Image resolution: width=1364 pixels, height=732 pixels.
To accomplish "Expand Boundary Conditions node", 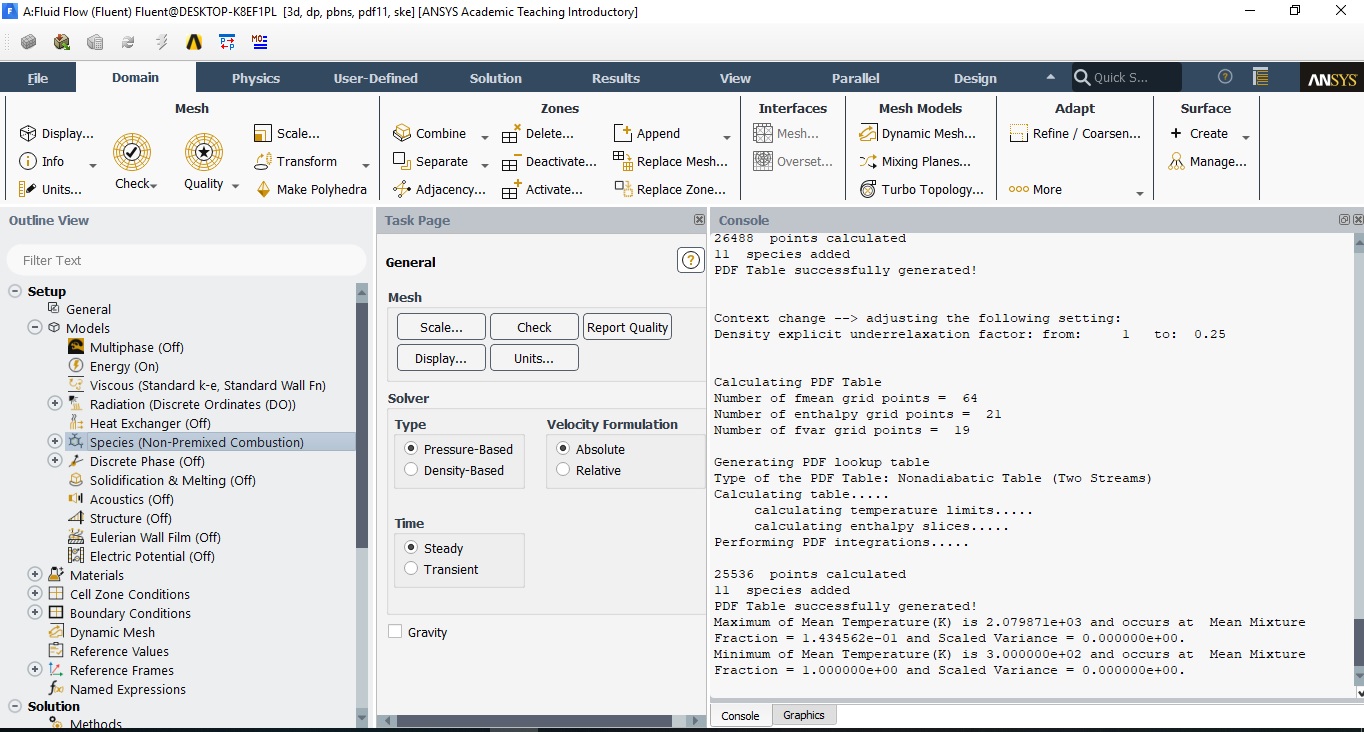I will click(35, 612).
